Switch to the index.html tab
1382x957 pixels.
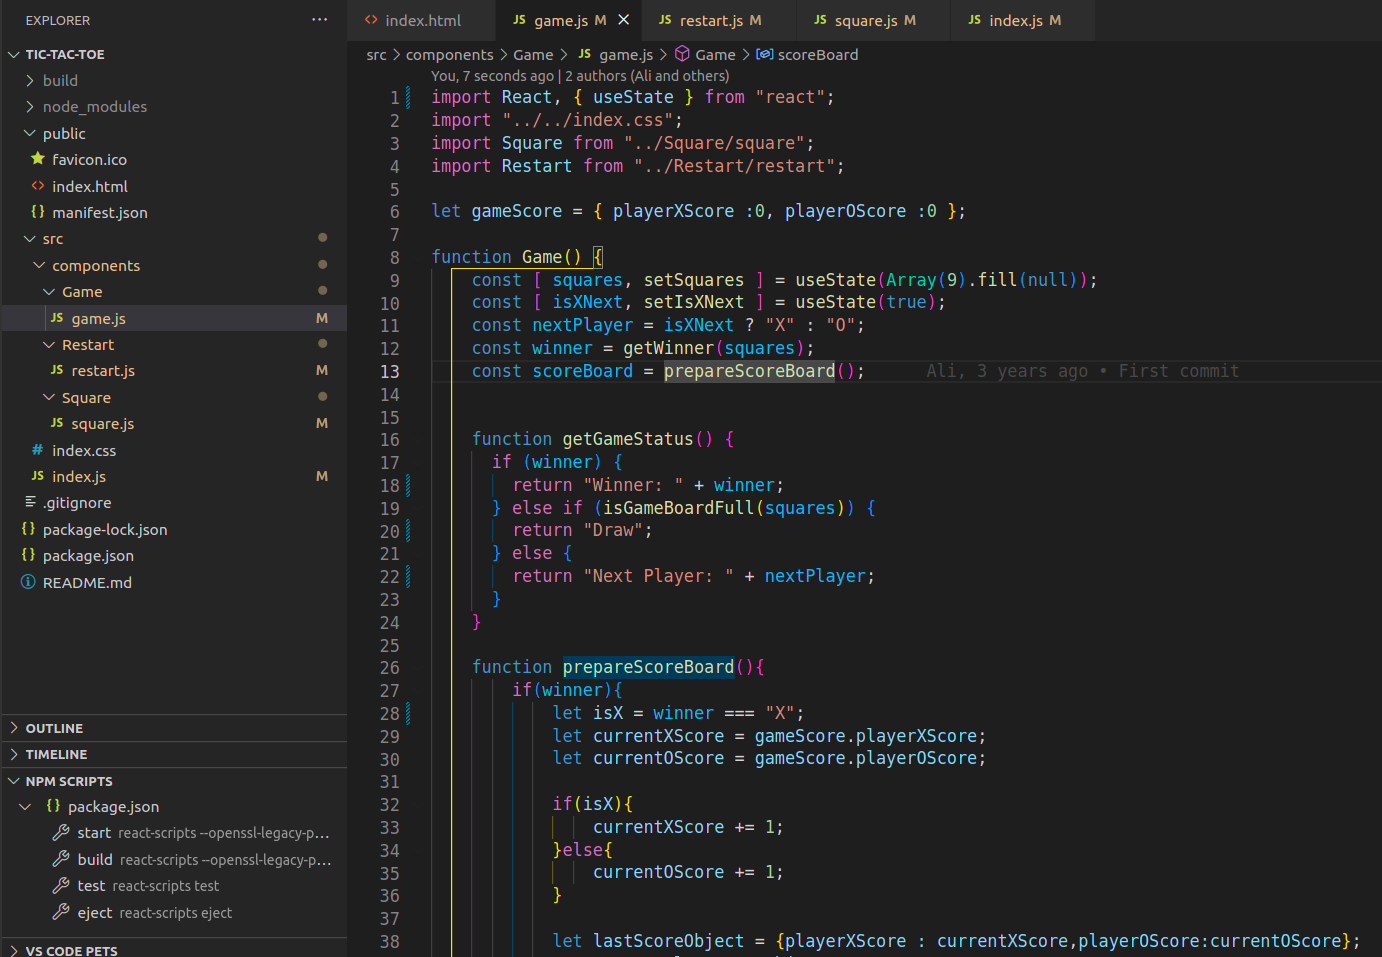point(422,20)
